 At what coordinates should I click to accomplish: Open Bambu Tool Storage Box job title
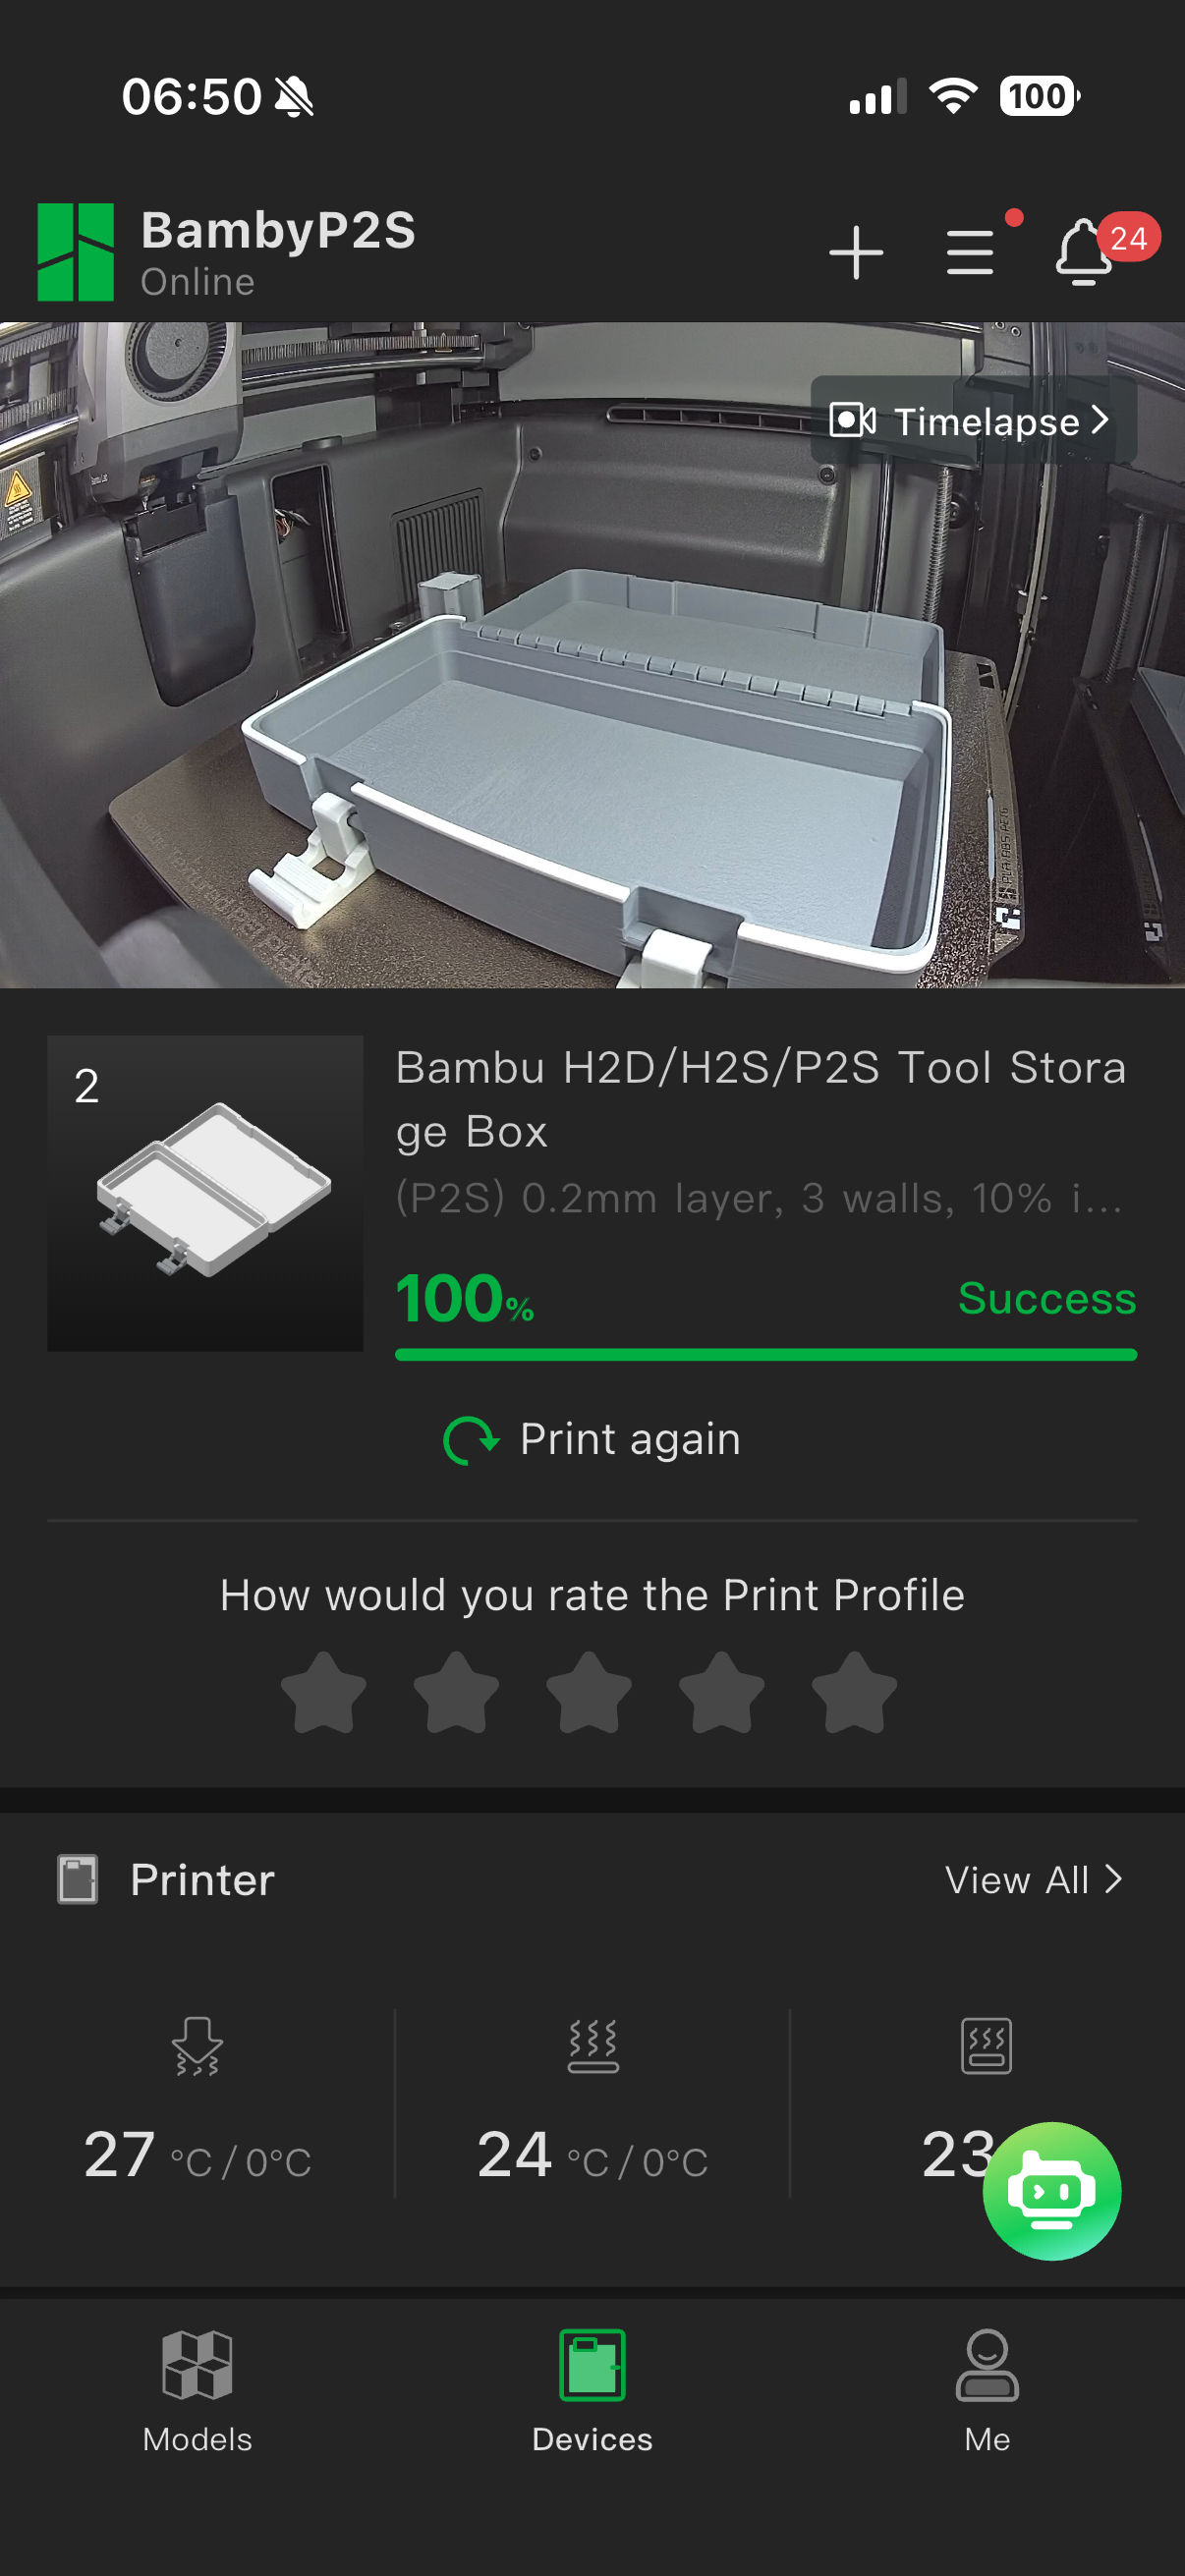(762, 1099)
